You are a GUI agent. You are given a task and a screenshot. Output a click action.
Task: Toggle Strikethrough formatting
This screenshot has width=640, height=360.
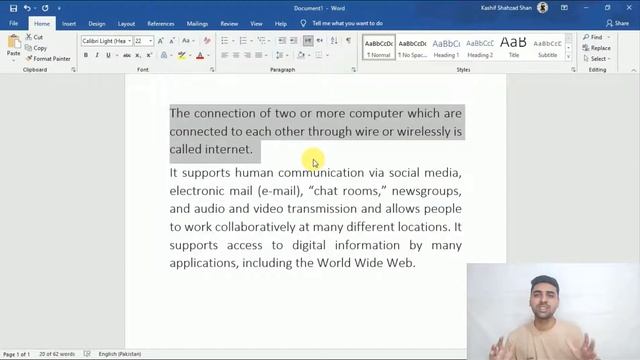127,55
